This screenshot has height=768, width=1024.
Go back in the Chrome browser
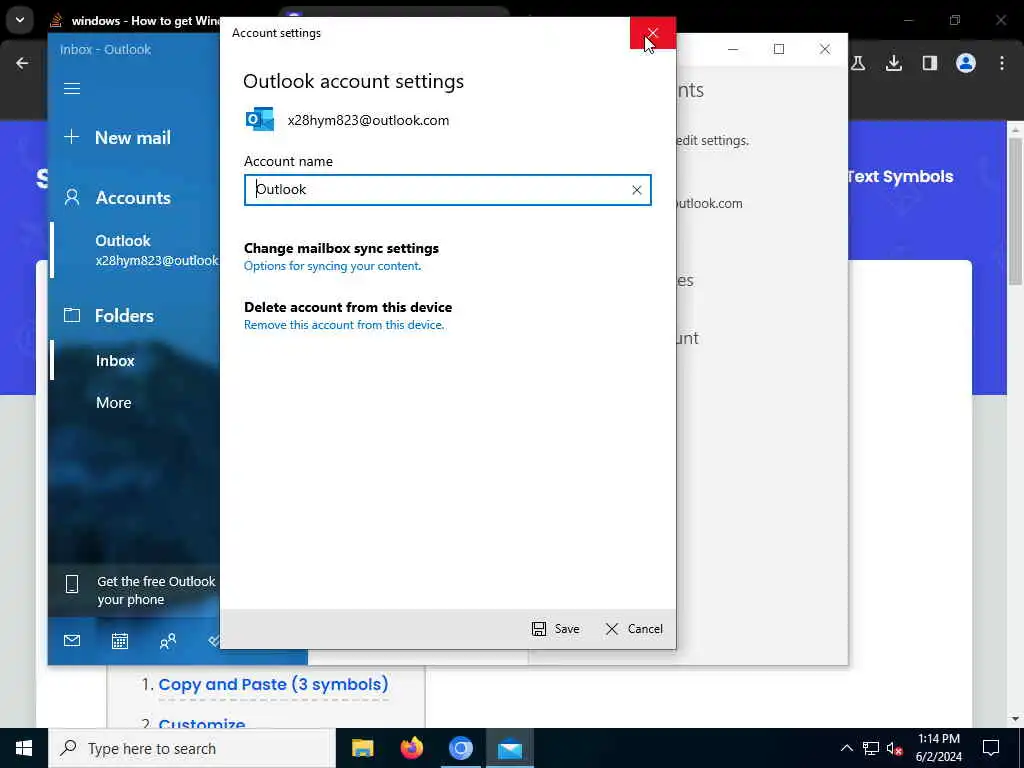point(22,63)
